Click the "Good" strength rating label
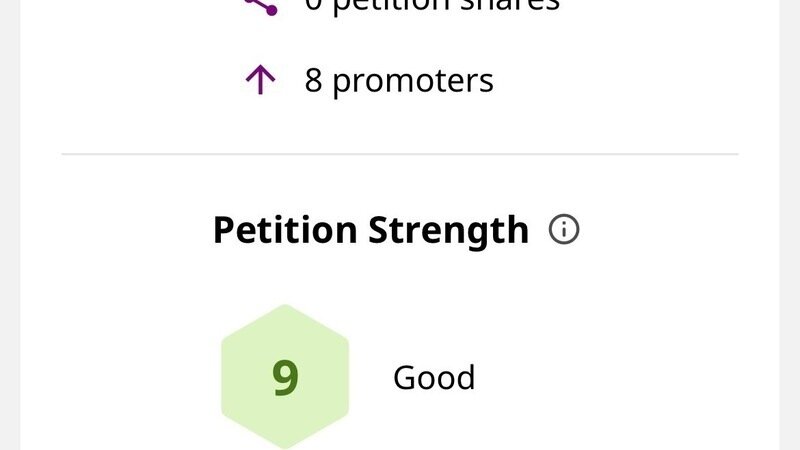The height and width of the screenshot is (450, 800). coord(434,377)
